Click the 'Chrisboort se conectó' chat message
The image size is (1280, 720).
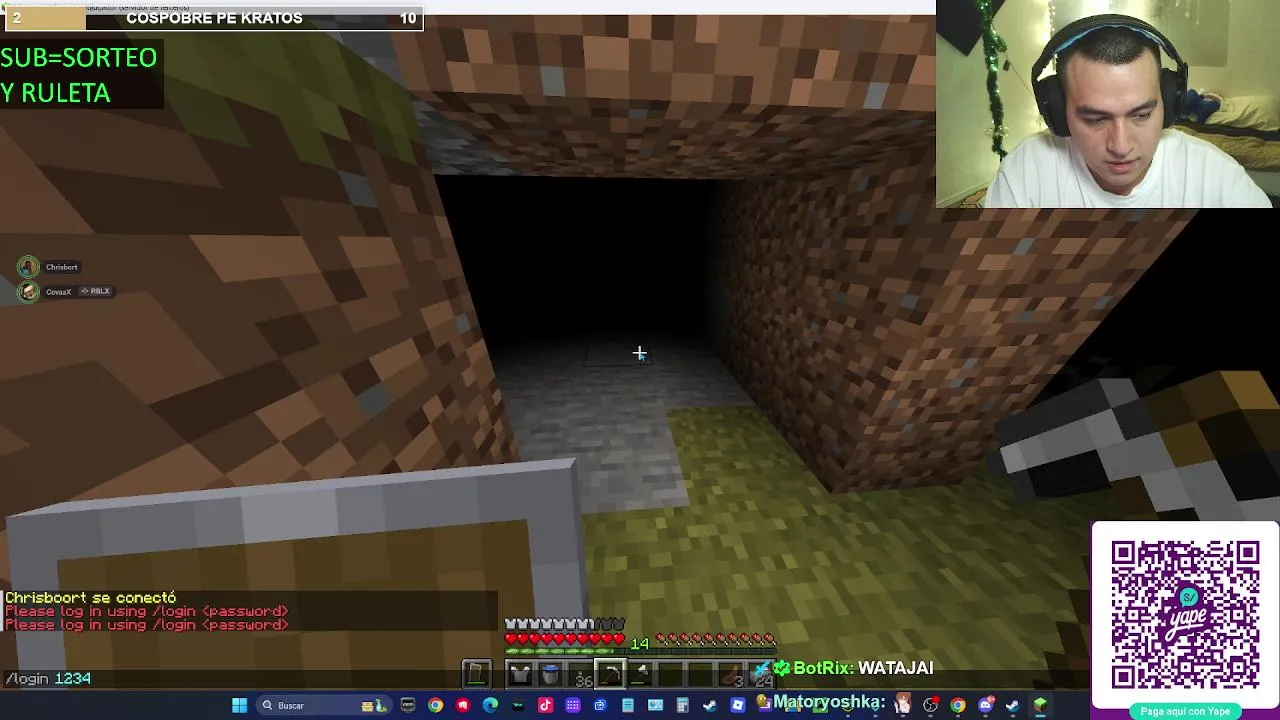(x=90, y=597)
